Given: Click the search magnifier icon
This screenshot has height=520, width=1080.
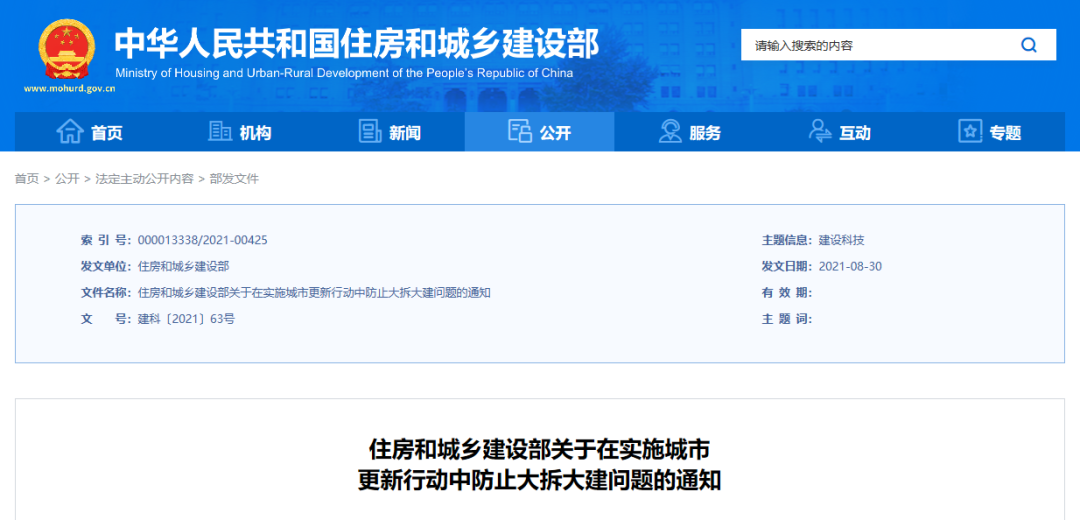Looking at the screenshot, I should tap(1028, 45).
